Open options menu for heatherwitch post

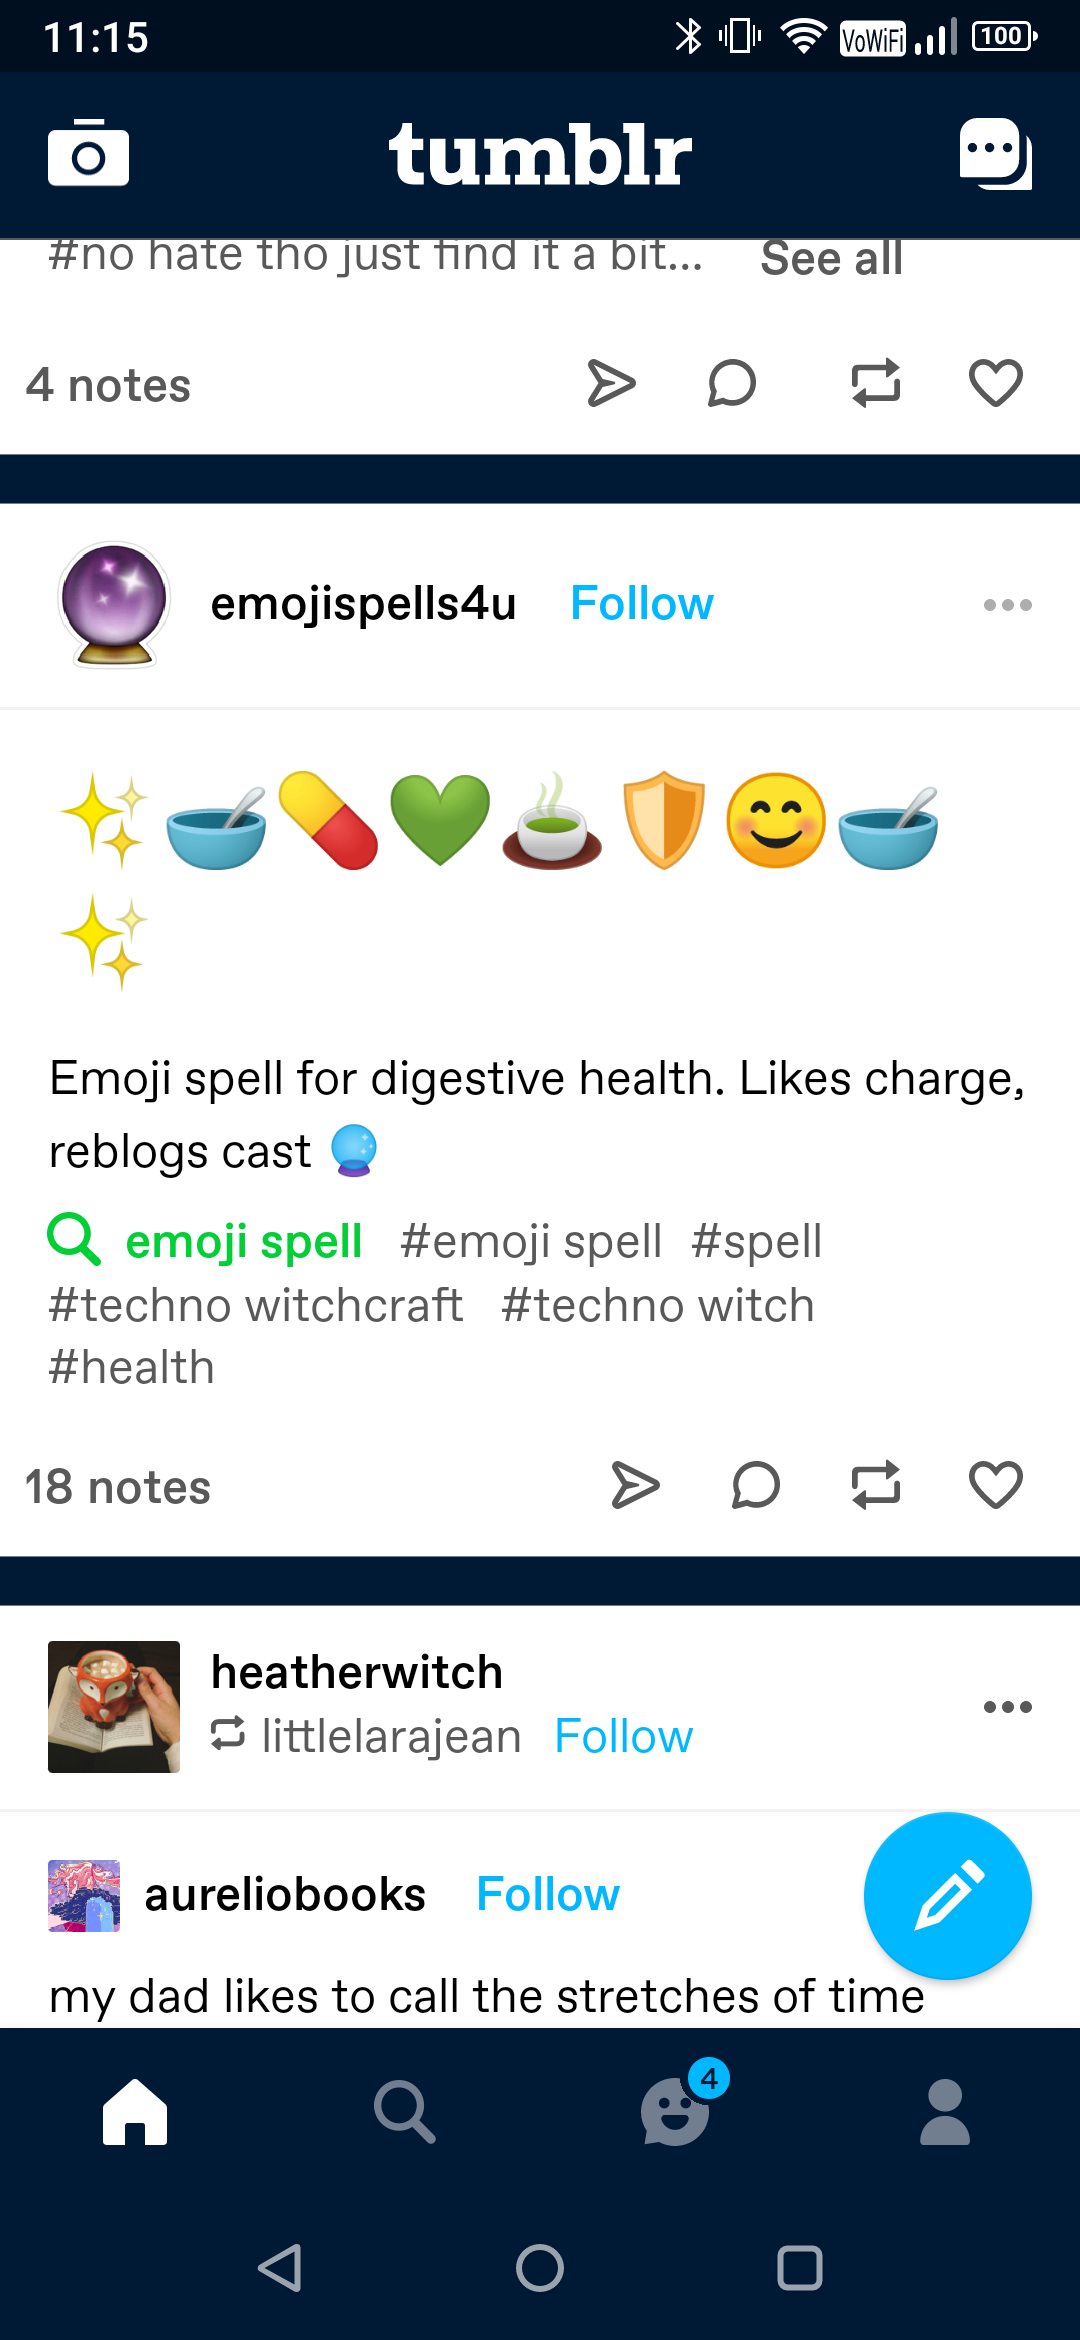[x=1007, y=1707]
